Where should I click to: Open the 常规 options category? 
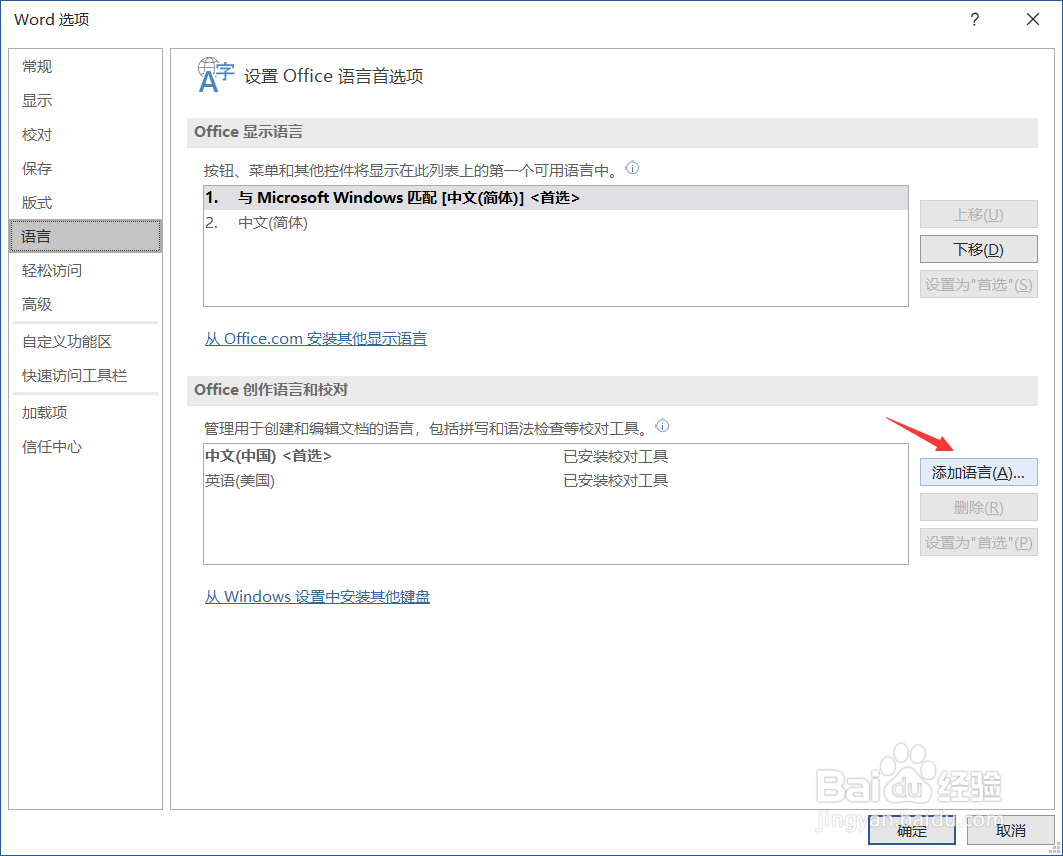click(85, 66)
